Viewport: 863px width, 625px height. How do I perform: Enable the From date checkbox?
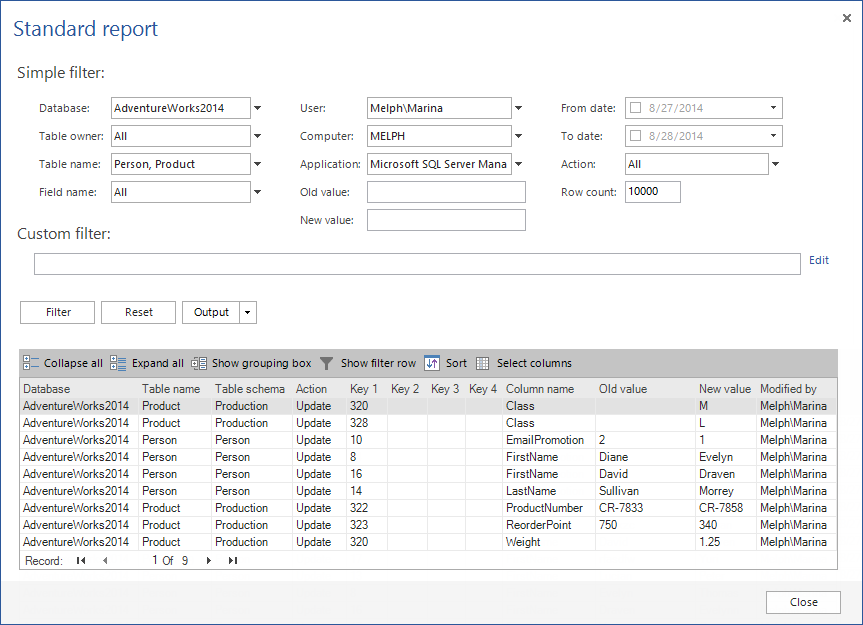tap(636, 107)
